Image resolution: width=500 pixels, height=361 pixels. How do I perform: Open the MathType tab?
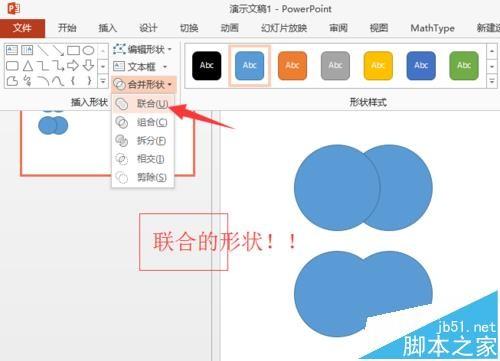point(433,28)
